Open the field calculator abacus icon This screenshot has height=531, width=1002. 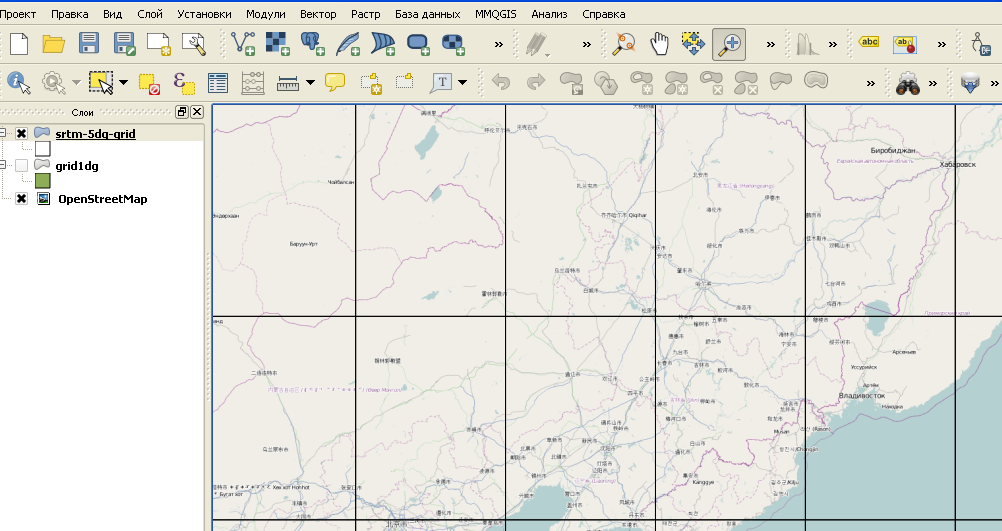[252, 82]
